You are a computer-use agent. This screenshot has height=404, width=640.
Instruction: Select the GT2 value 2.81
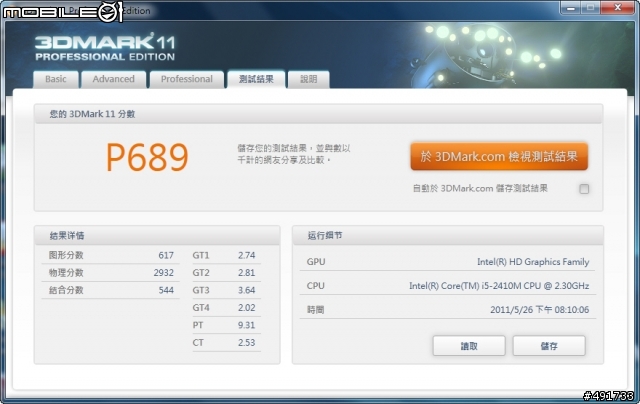pos(247,273)
